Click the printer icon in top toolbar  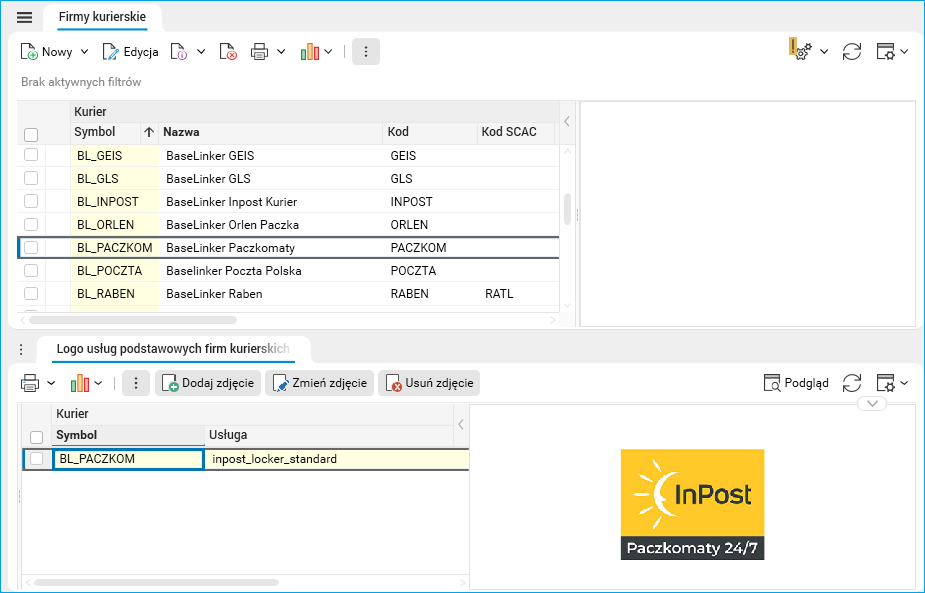tap(260, 52)
